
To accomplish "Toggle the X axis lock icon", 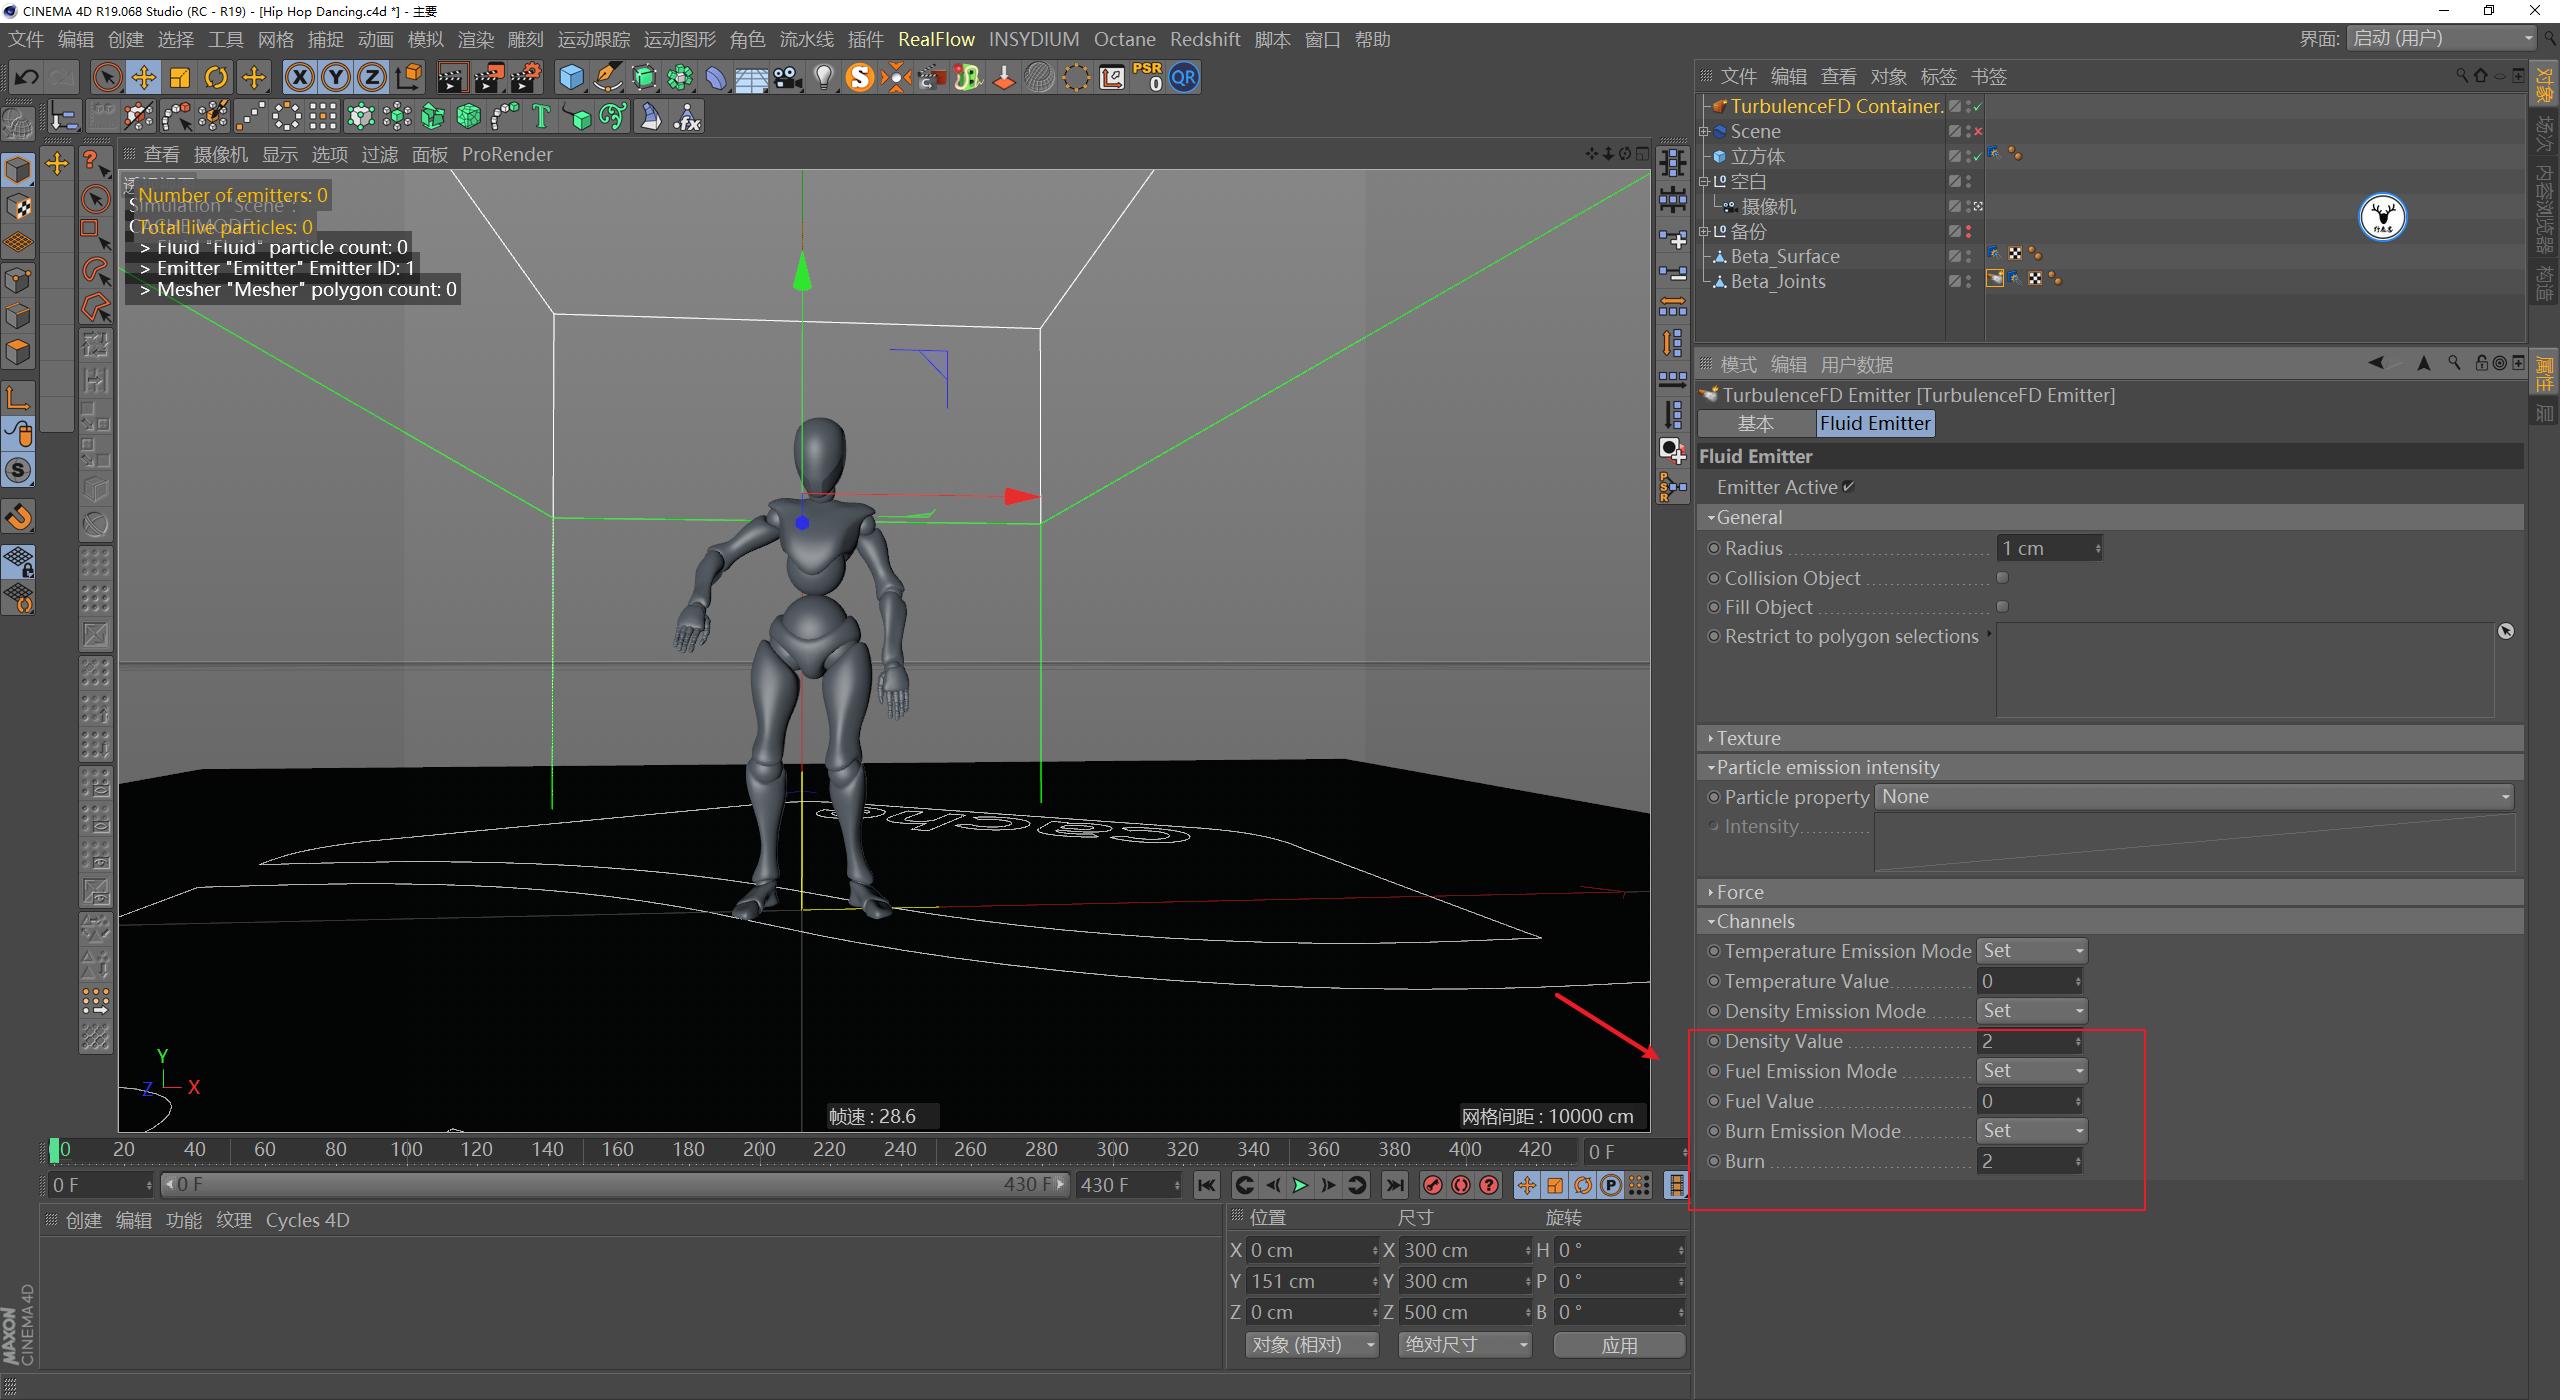I will pos(300,77).
